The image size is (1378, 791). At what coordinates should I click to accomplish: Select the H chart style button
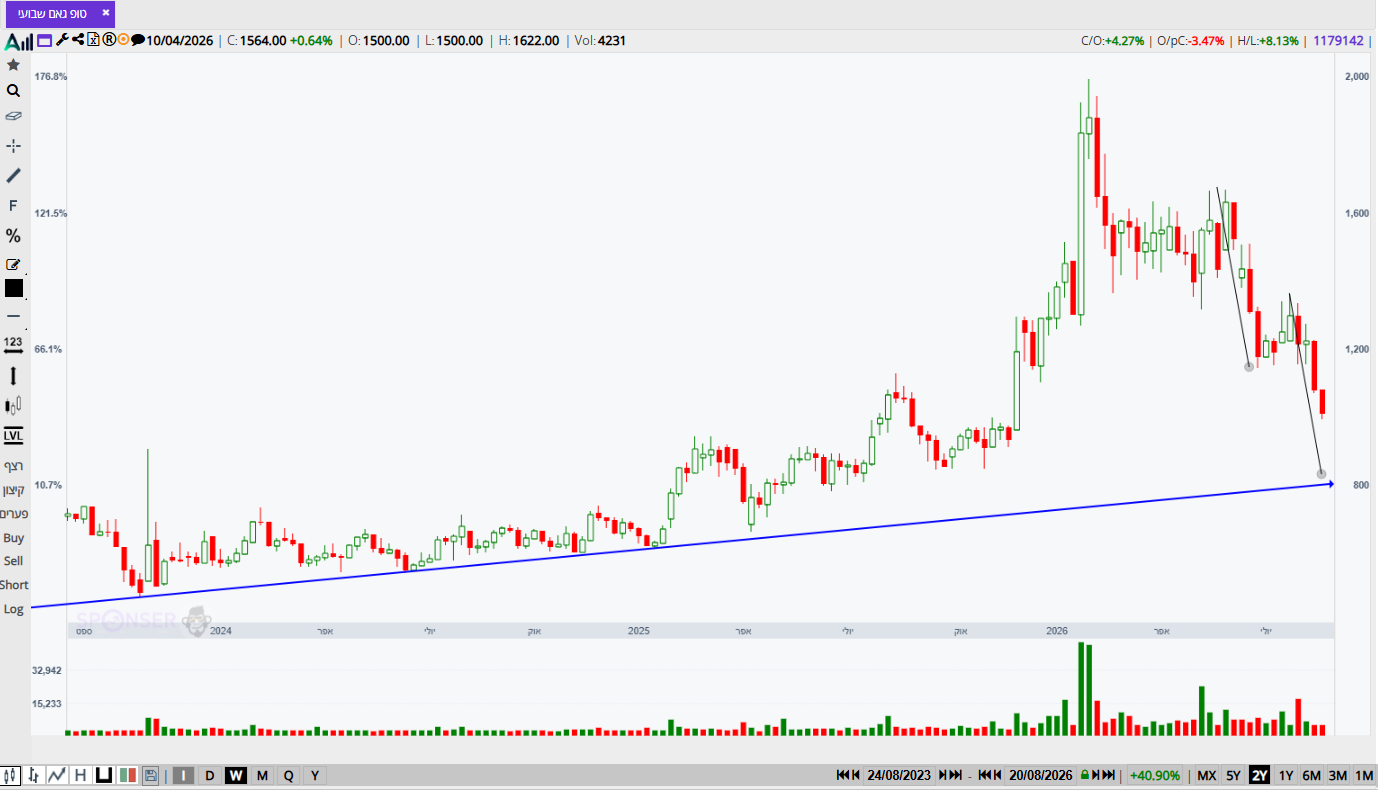pos(80,775)
